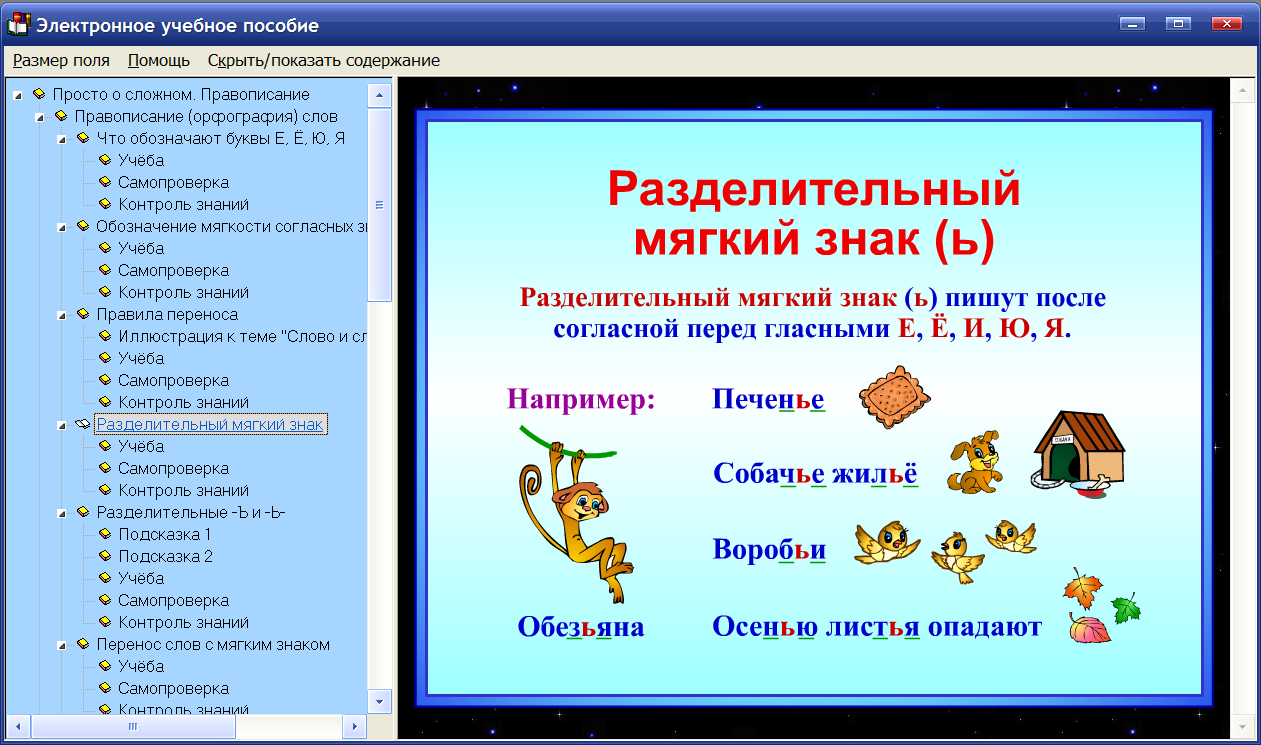Click the pencil icon next to Разделительный мягкий знак
The width and height of the screenshot is (1261, 745).
tap(81, 424)
